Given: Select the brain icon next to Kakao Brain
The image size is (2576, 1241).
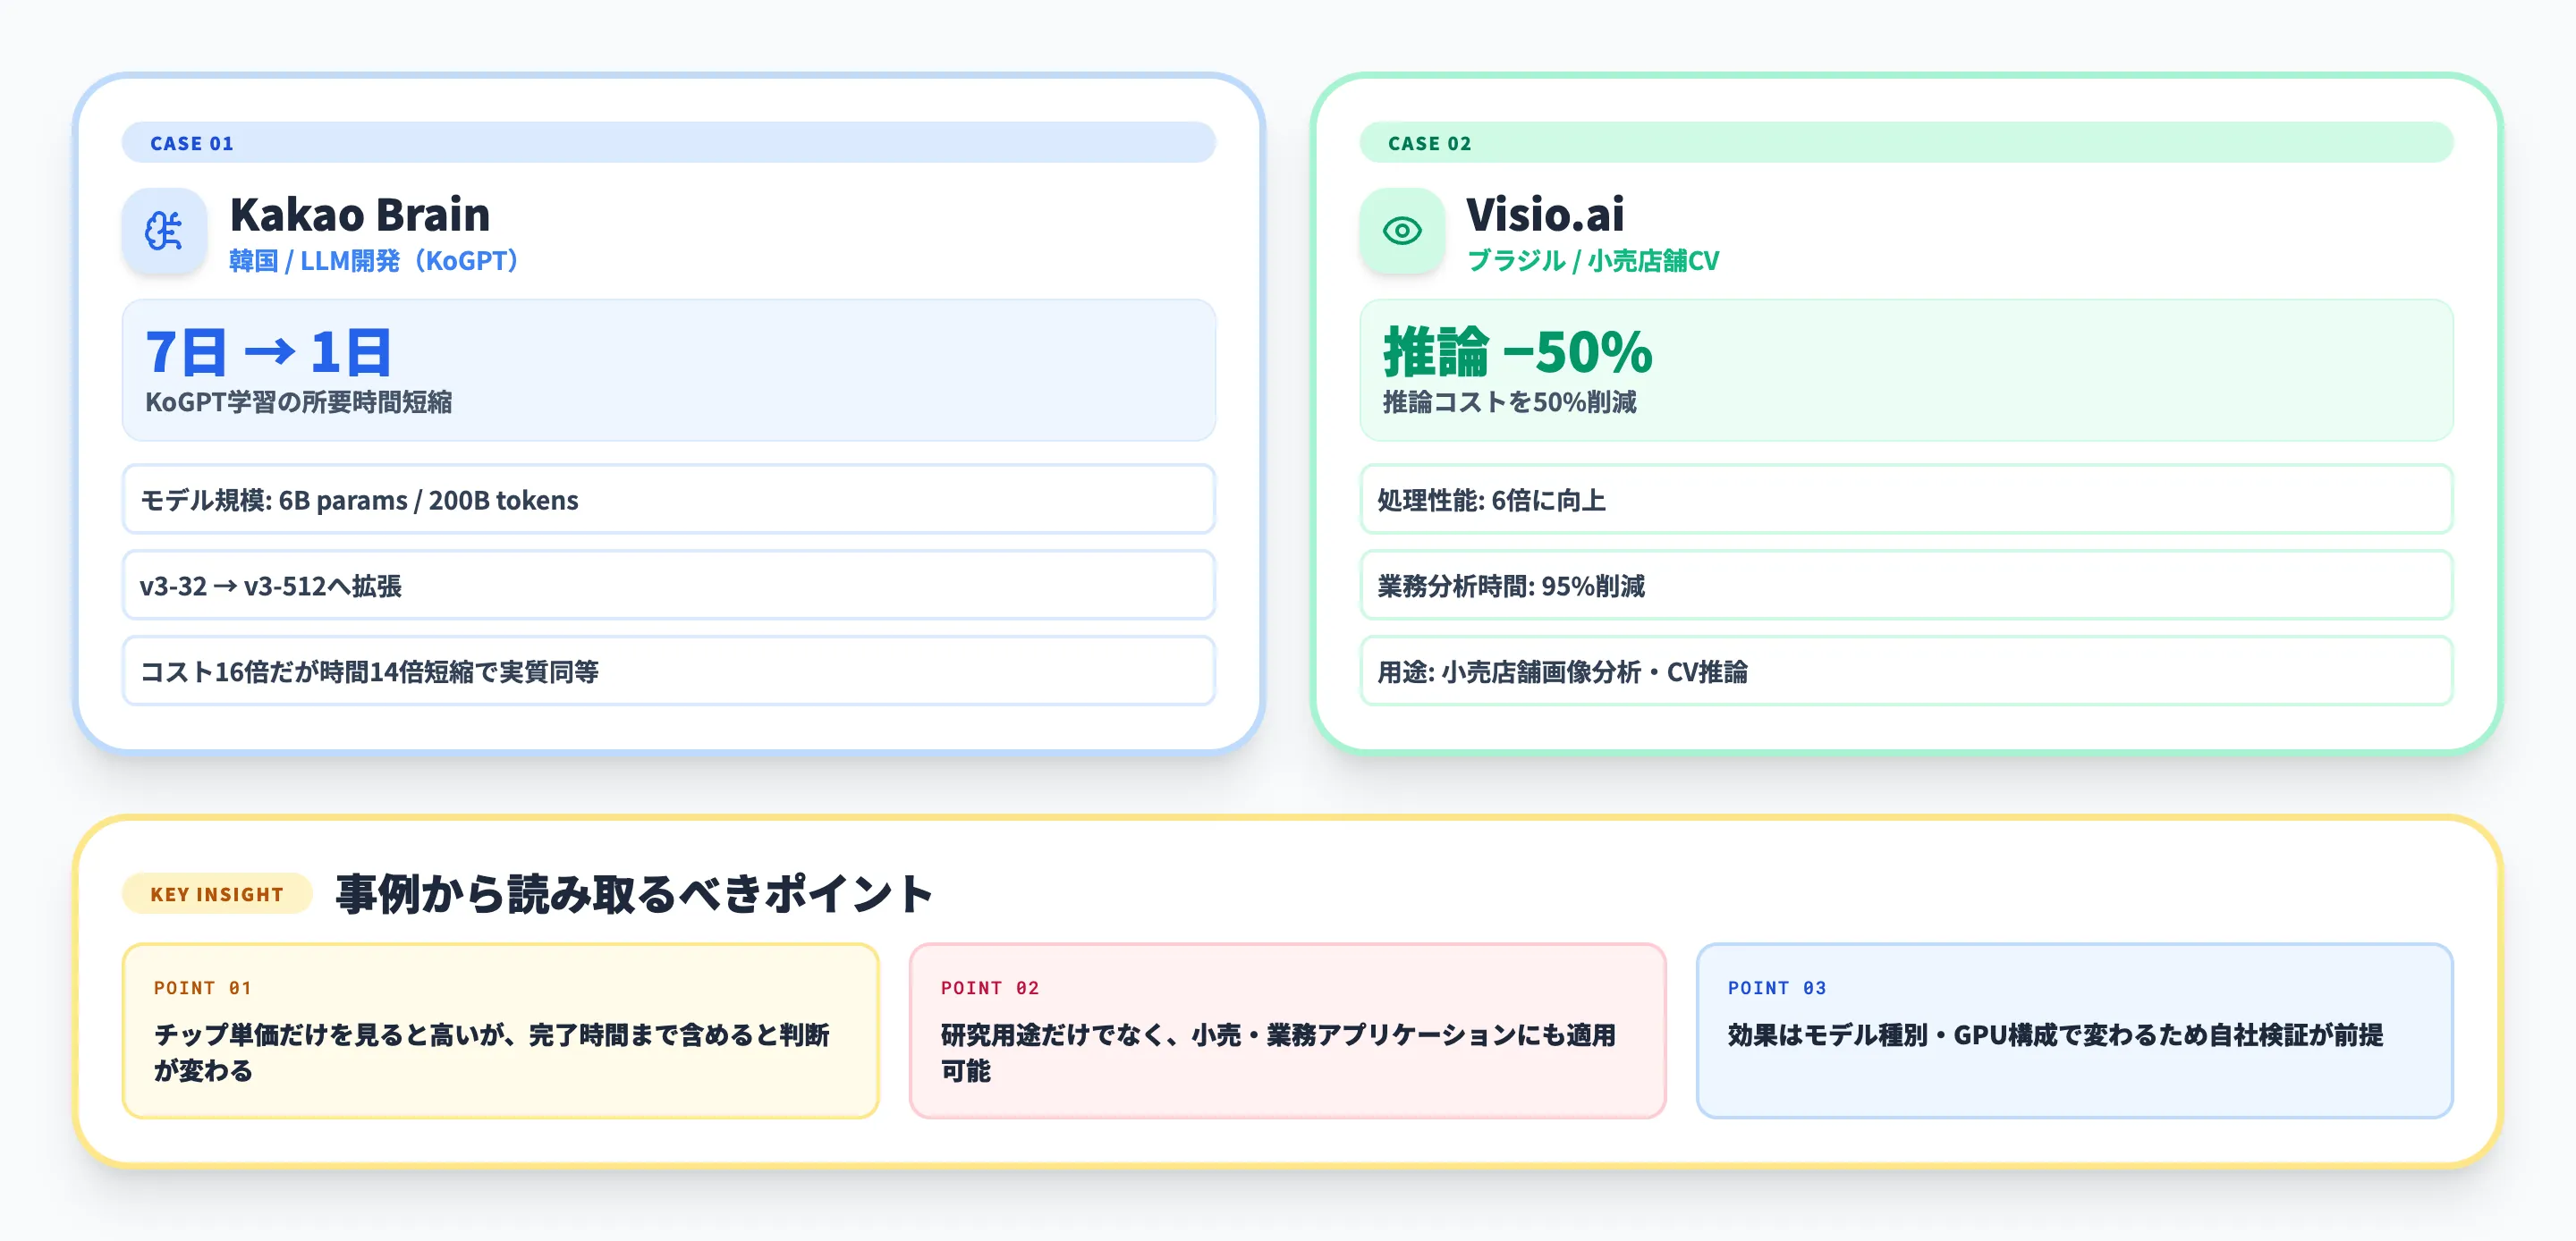Looking at the screenshot, I should (166, 231).
